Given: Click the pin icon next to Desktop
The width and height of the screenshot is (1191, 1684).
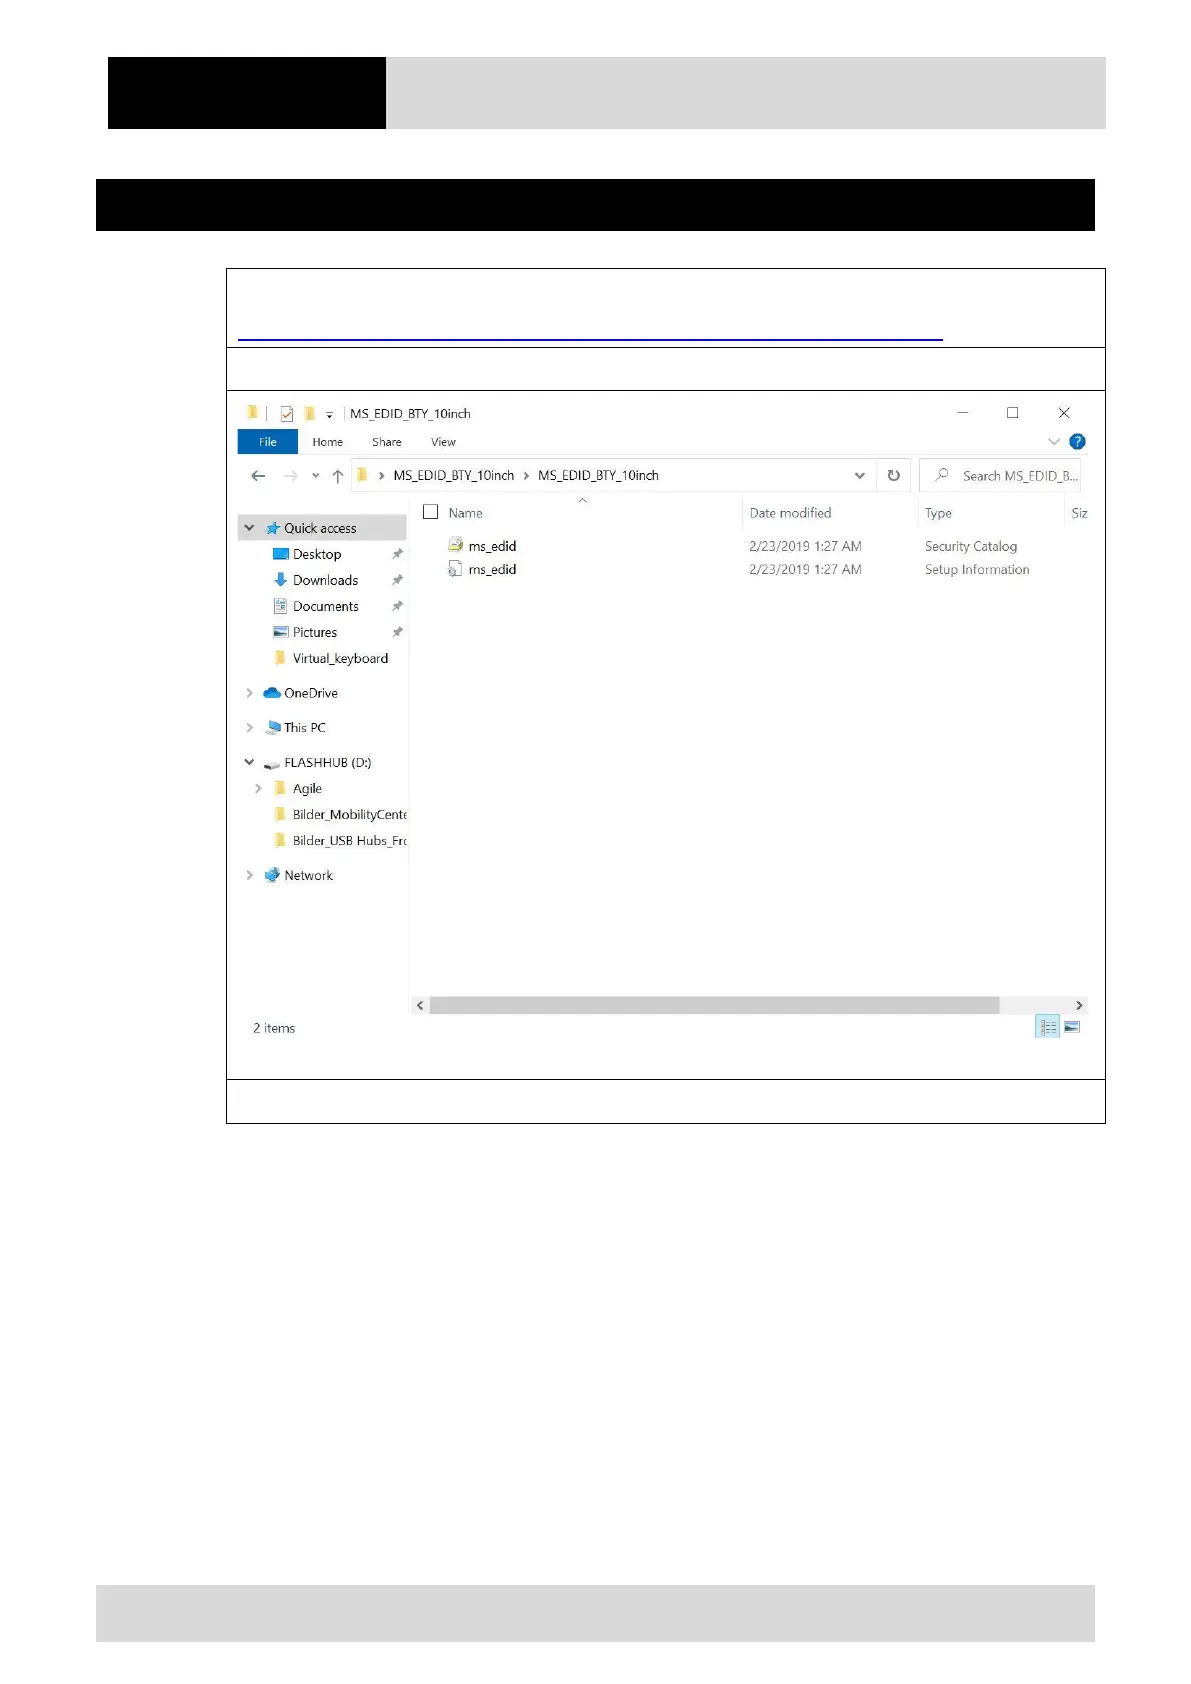Looking at the screenshot, I should point(397,554).
